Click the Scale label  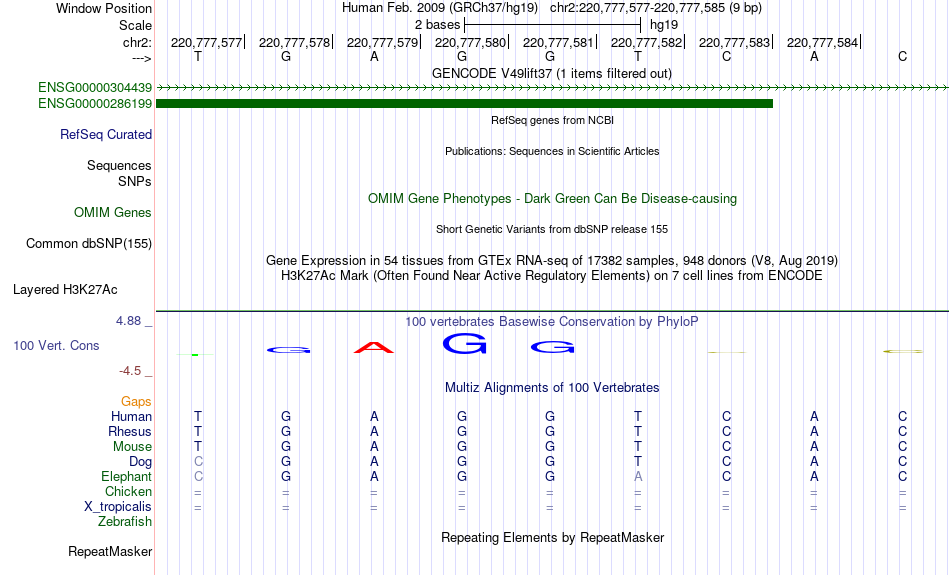click(x=135, y=25)
